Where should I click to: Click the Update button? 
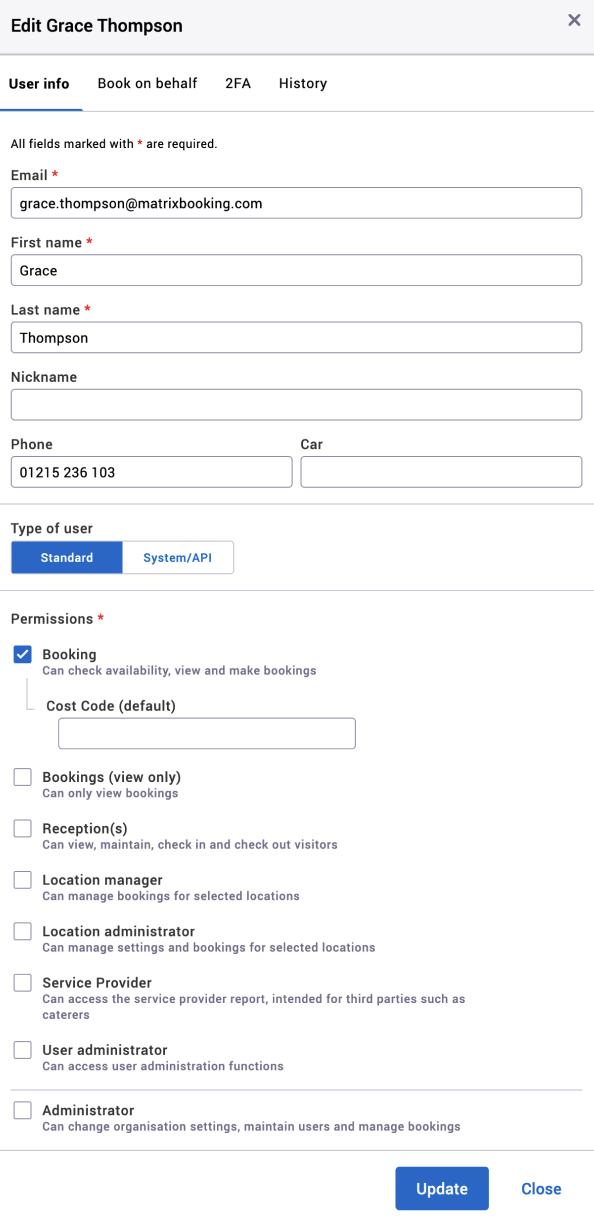pos(441,1188)
